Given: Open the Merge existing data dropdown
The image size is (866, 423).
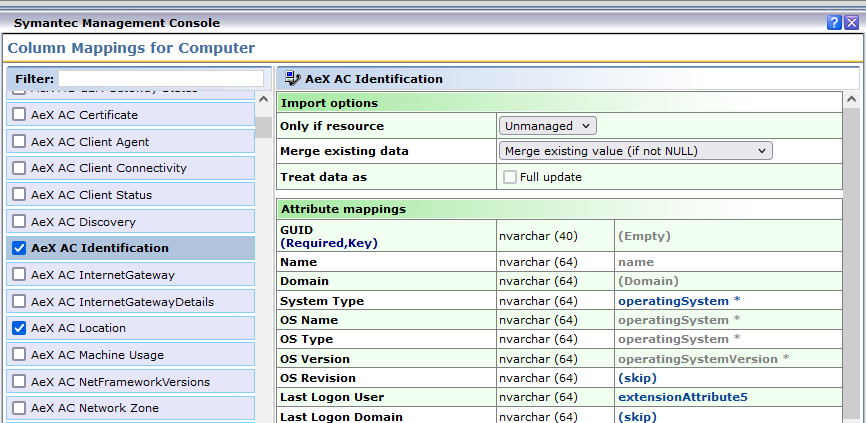Looking at the screenshot, I should coord(636,151).
